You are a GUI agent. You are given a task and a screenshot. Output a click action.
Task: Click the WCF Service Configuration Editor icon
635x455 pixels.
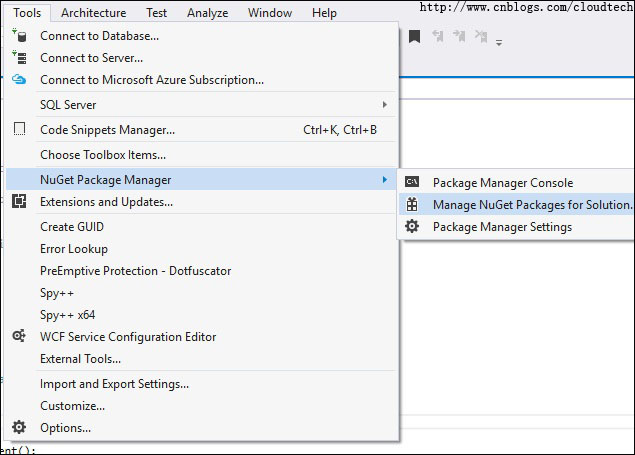tap(19, 336)
